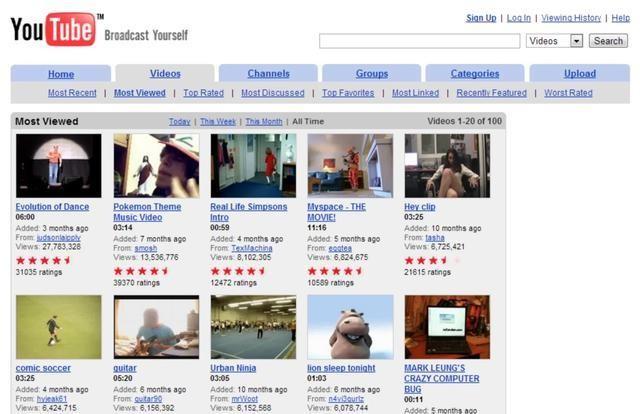The image size is (640, 414).
Task: Open uploader eggtea's profile link
Action: click(340, 248)
